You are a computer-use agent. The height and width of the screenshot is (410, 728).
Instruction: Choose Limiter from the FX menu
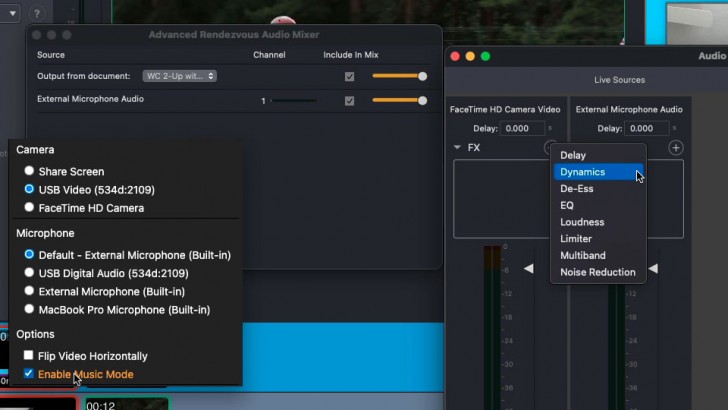598,239
